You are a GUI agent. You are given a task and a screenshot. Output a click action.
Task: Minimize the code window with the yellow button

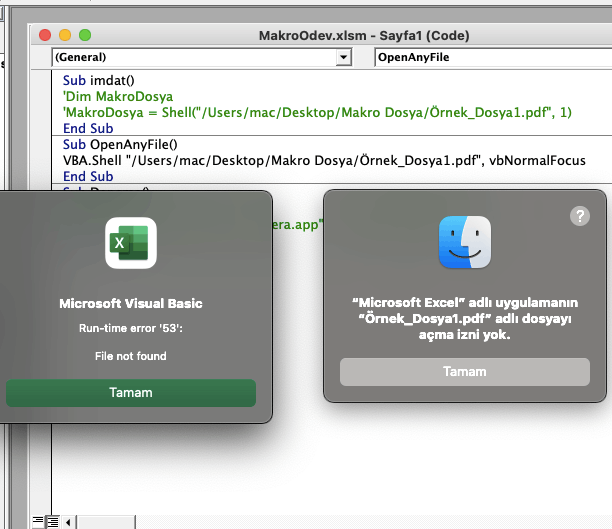(65, 35)
